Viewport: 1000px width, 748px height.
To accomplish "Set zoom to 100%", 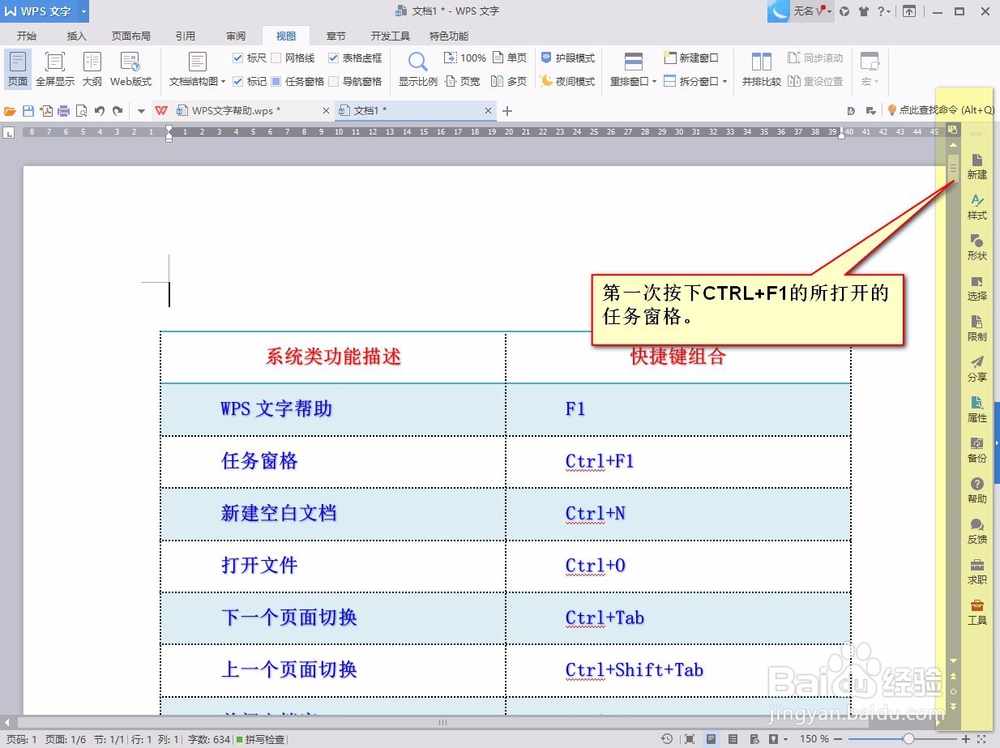I will pyautogui.click(x=465, y=58).
